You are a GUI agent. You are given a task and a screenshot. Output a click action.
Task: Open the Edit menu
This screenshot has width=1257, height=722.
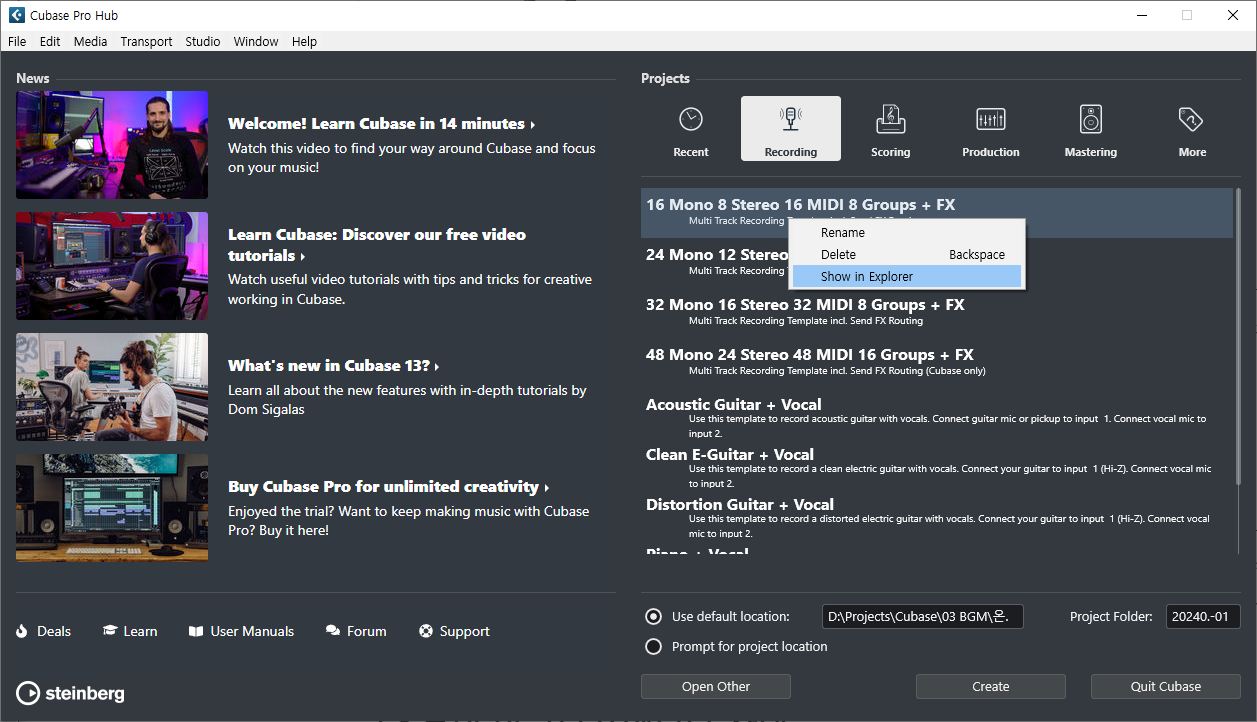point(50,41)
